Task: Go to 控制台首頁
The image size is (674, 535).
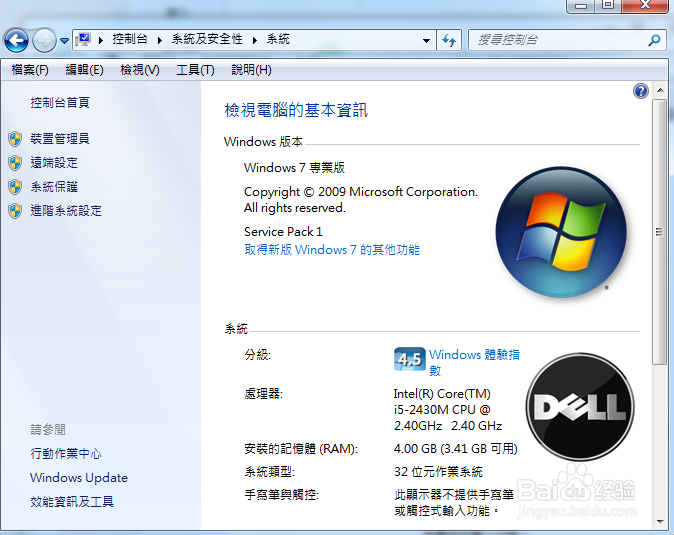Action: 60,103
